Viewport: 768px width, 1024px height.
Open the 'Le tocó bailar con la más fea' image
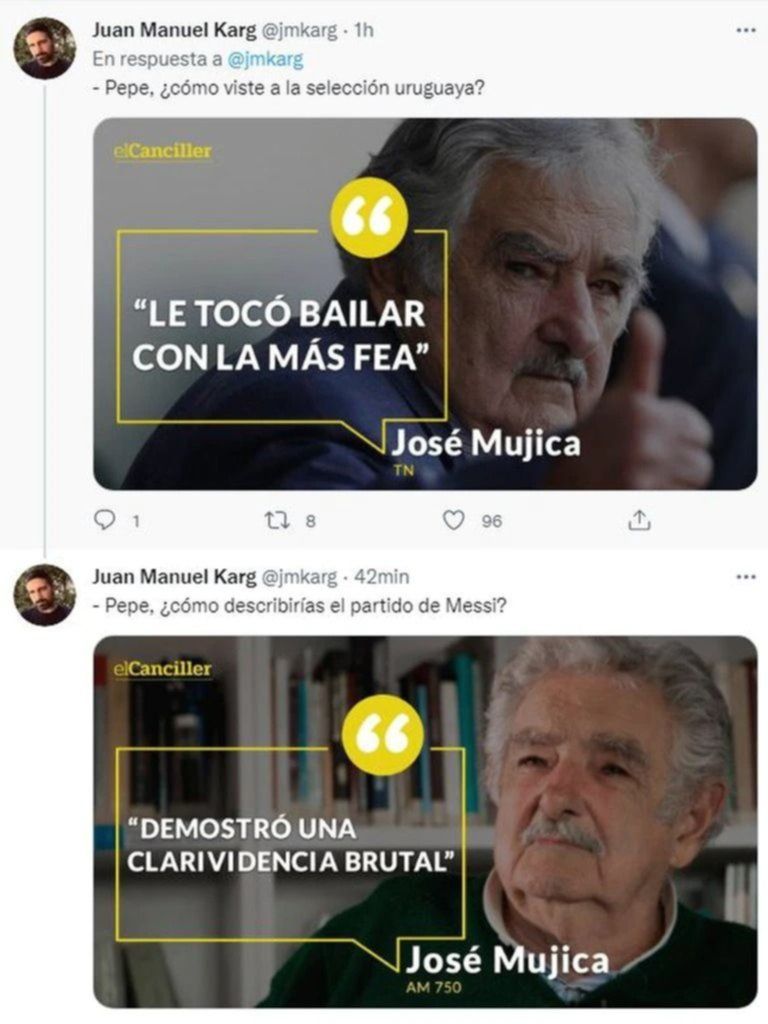pos(425,304)
